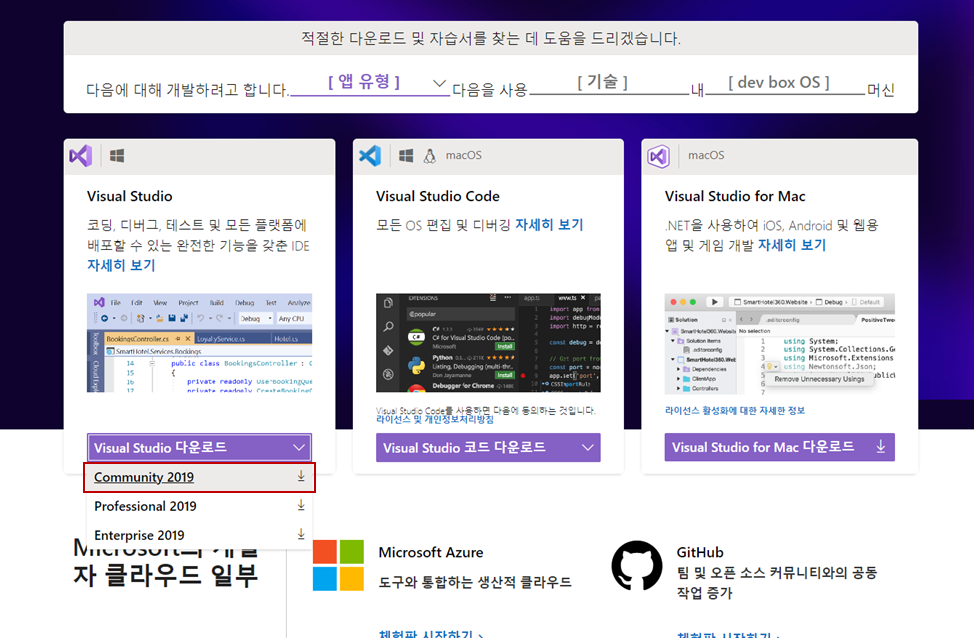Open 라이선스 활성화에 대한 자세한 정보 link
974x638 pixels.
coord(735,411)
